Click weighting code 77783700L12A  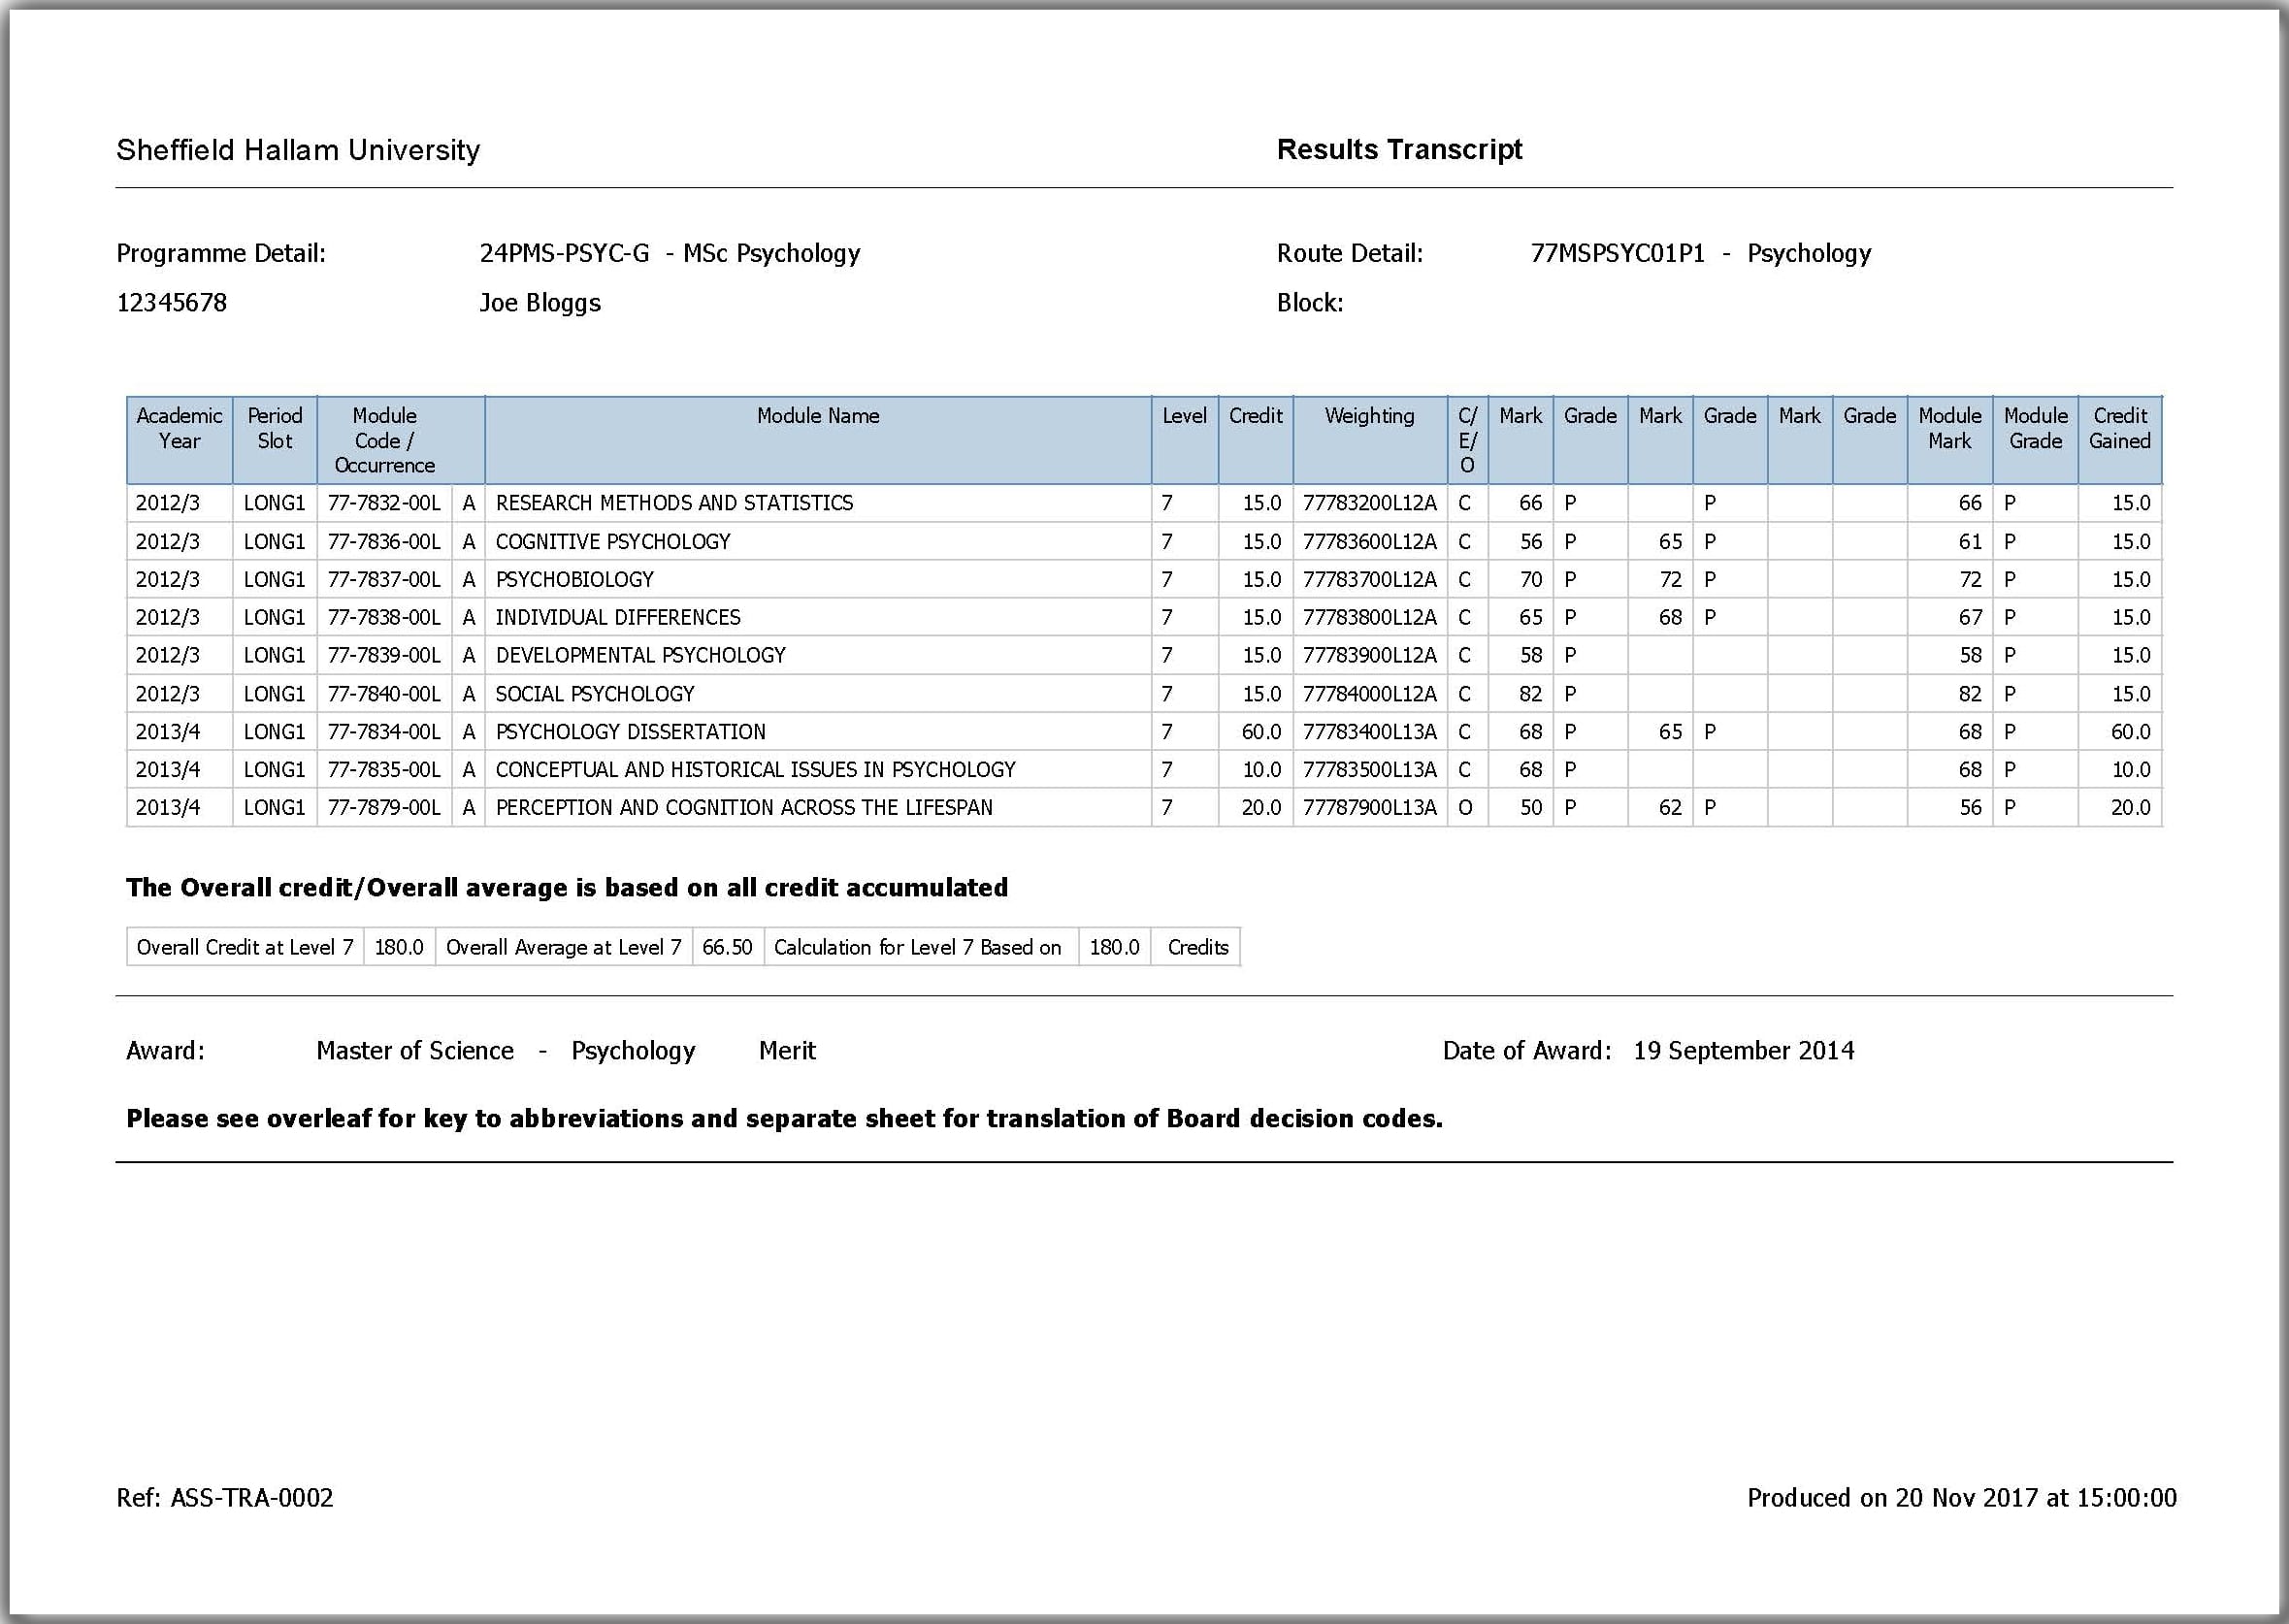click(x=1369, y=579)
